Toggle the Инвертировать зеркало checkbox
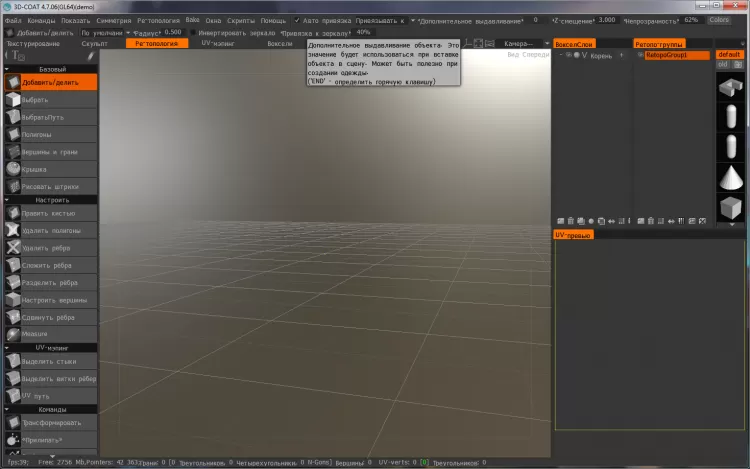Image resolution: width=750 pixels, height=469 pixels. click(193, 33)
